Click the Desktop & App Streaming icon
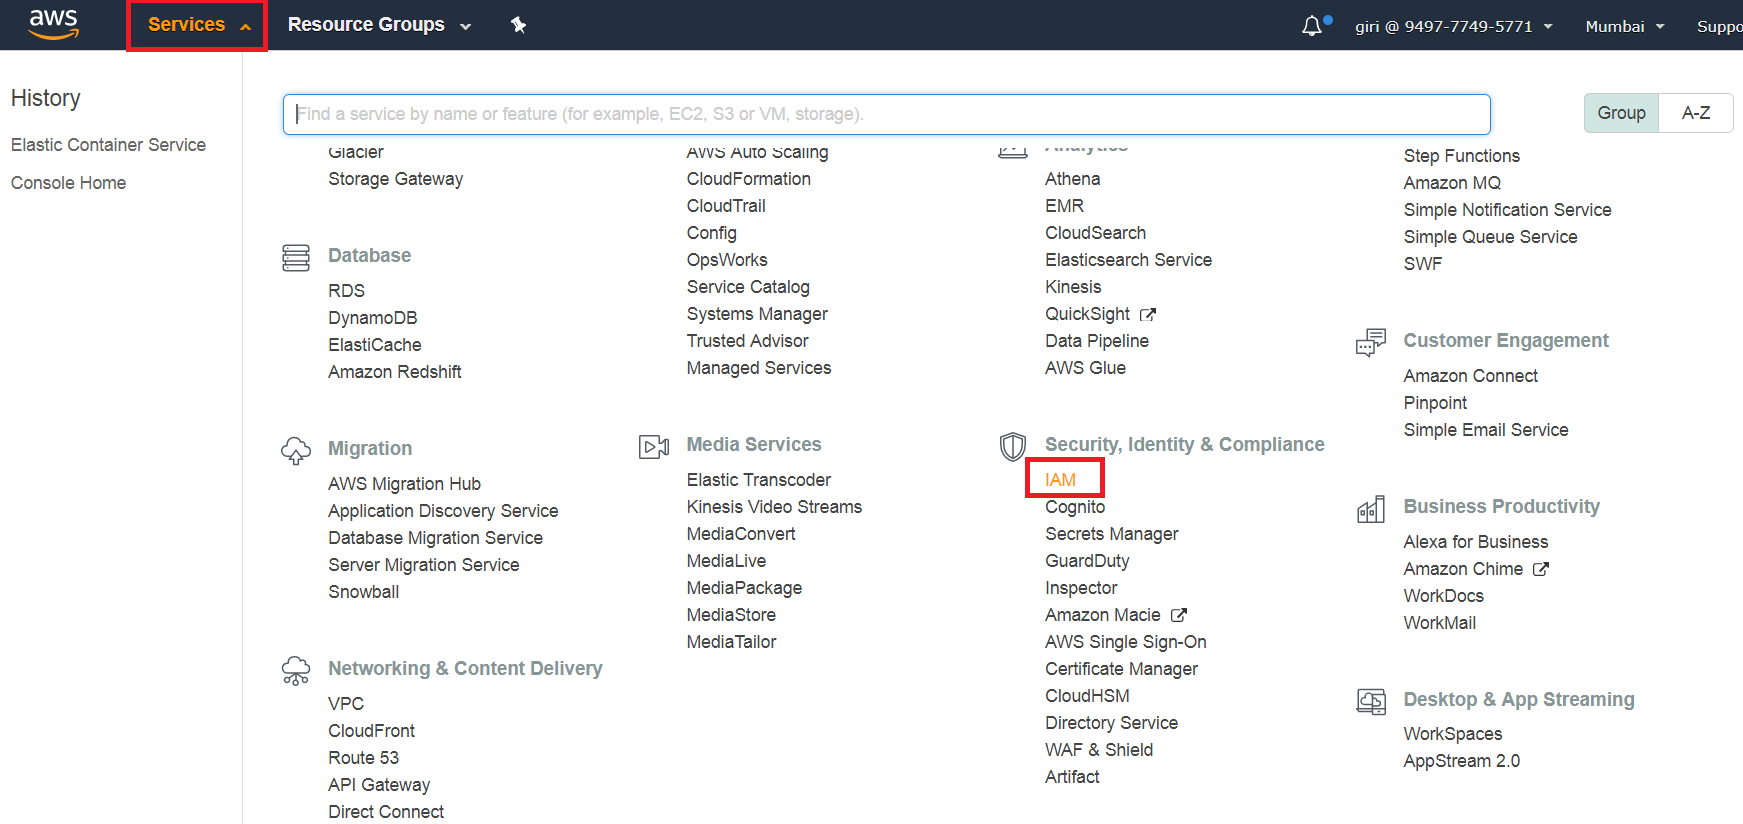Screen dimensions: 1743x824 [1370, 701]
